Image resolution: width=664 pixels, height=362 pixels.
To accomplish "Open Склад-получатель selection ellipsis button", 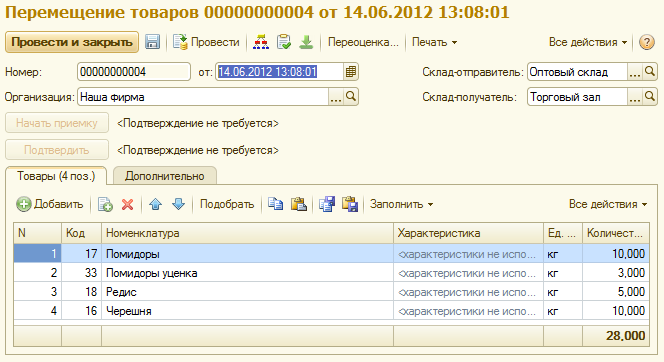I will [634, 97].
